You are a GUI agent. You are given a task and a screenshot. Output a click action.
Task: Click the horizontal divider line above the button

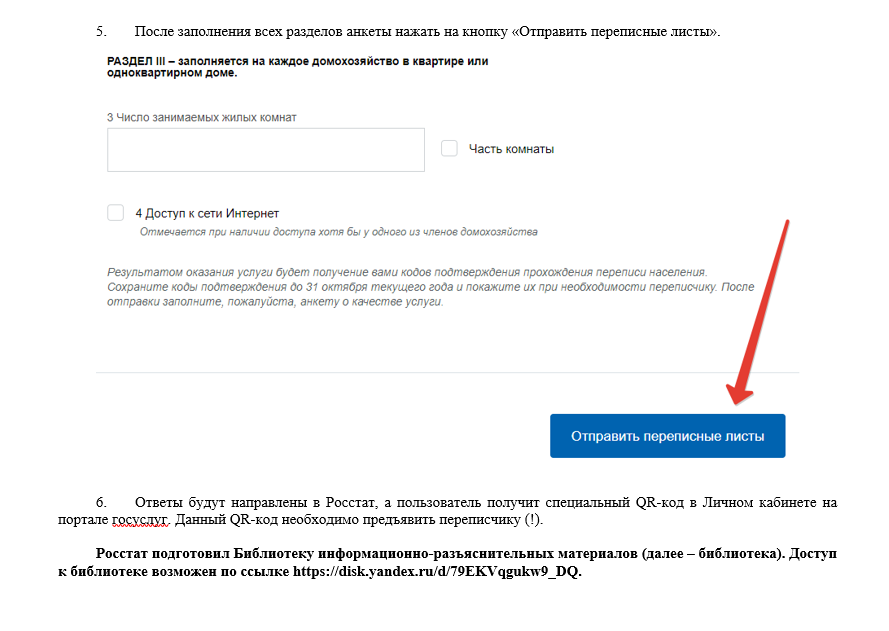tap(447, 372)
